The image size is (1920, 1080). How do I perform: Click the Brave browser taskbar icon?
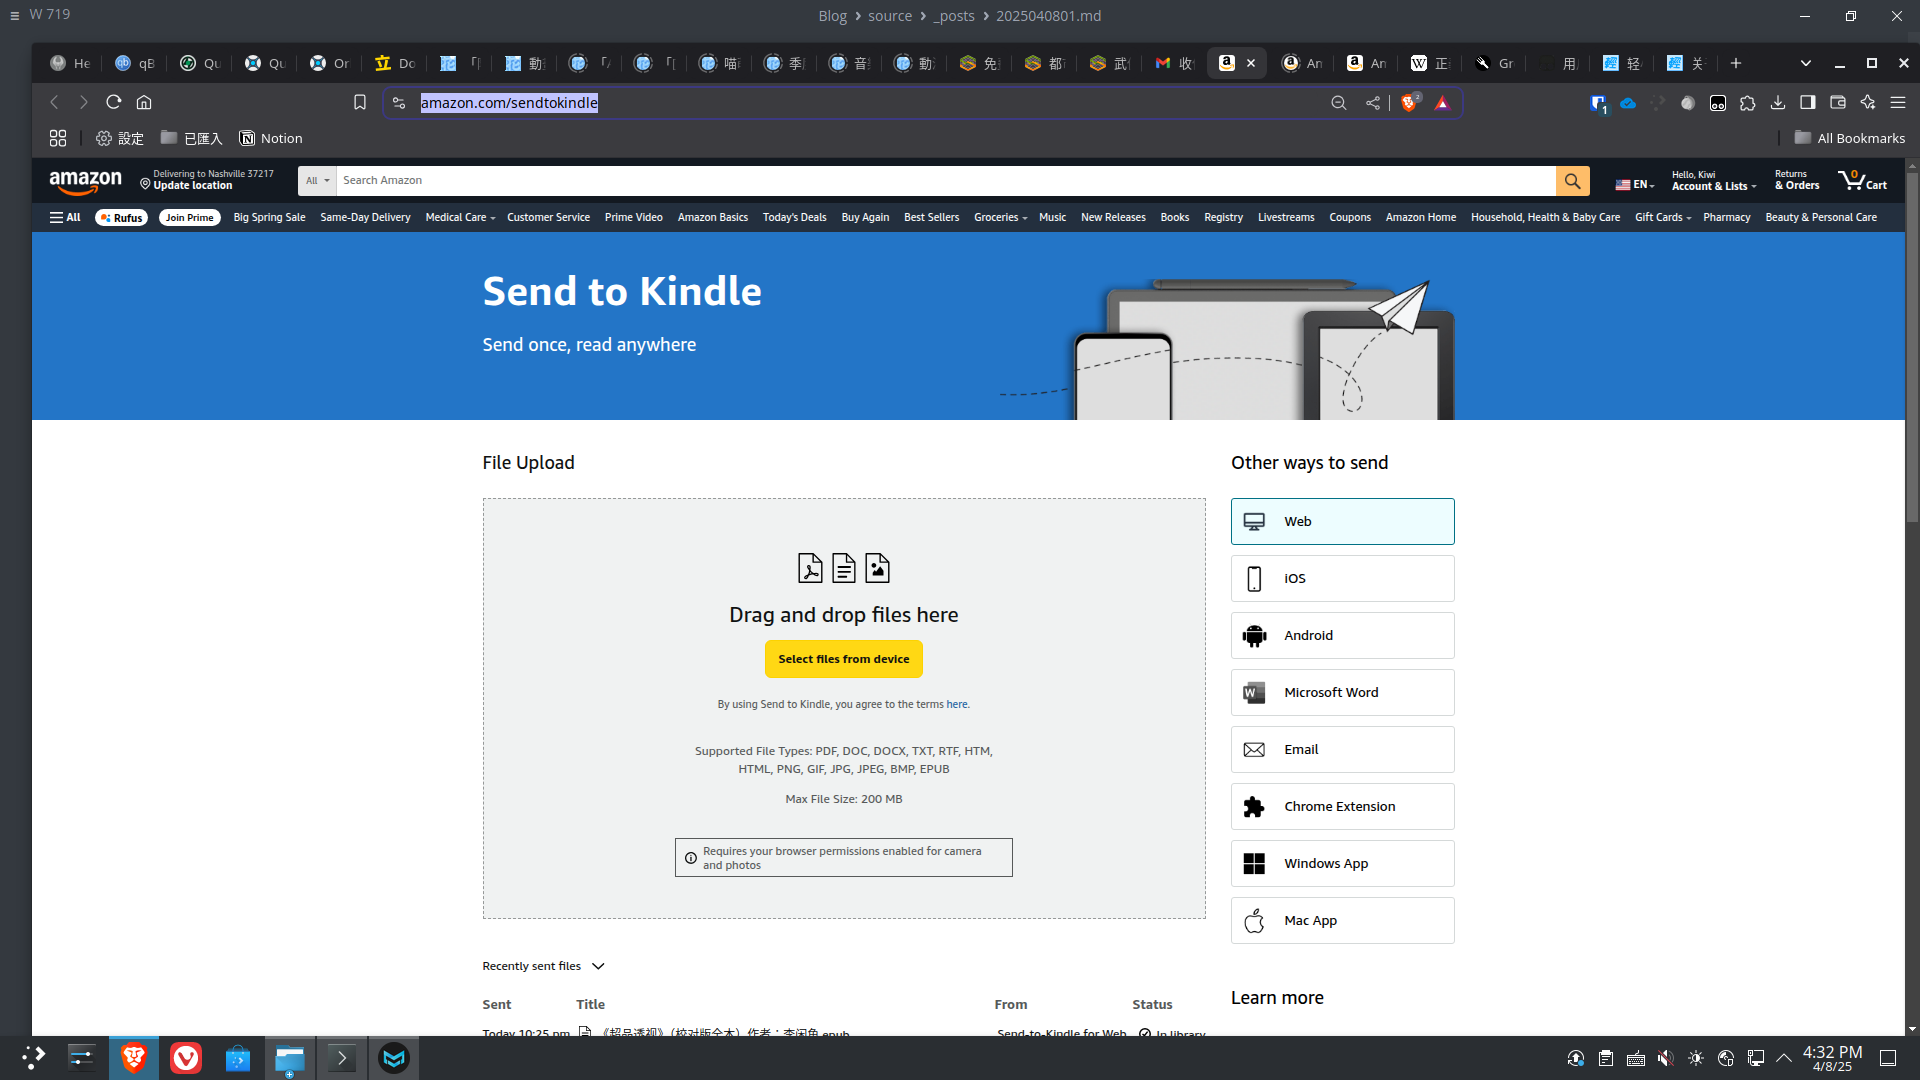pos(134,1058)
